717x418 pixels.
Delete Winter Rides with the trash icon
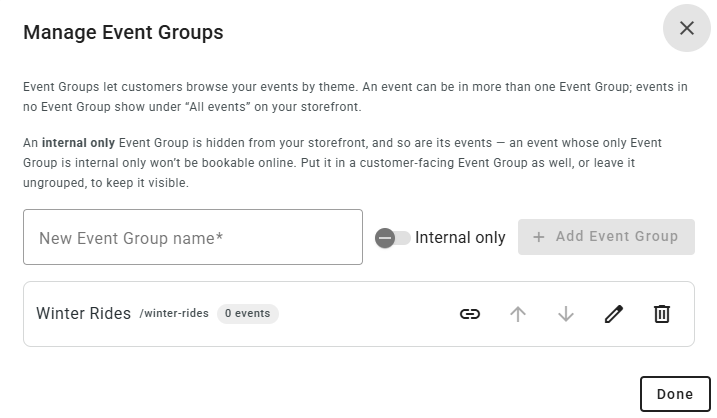[662, 314]
